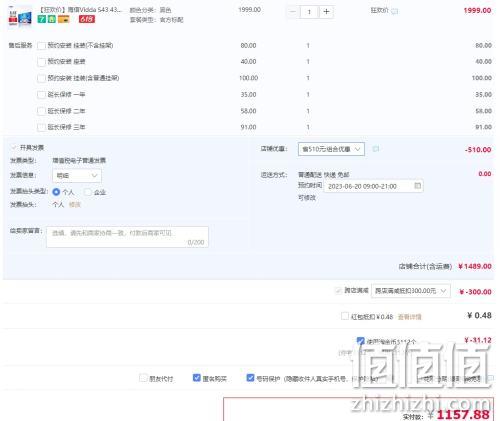Check 延长保修 二年 option
This screenshot has height=421, width=500.
(x=41, y=111)
